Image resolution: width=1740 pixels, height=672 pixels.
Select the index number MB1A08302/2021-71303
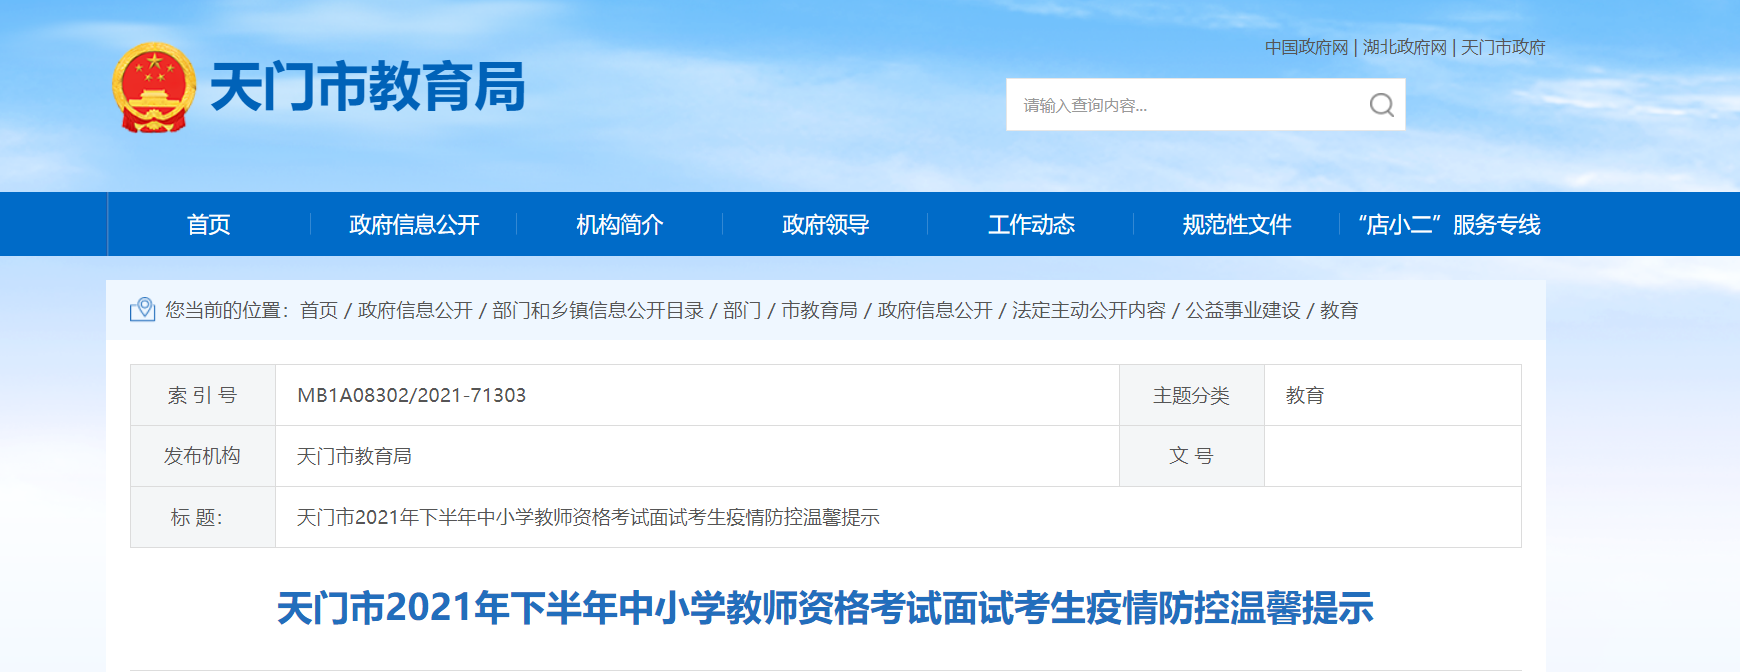(412, 395)
